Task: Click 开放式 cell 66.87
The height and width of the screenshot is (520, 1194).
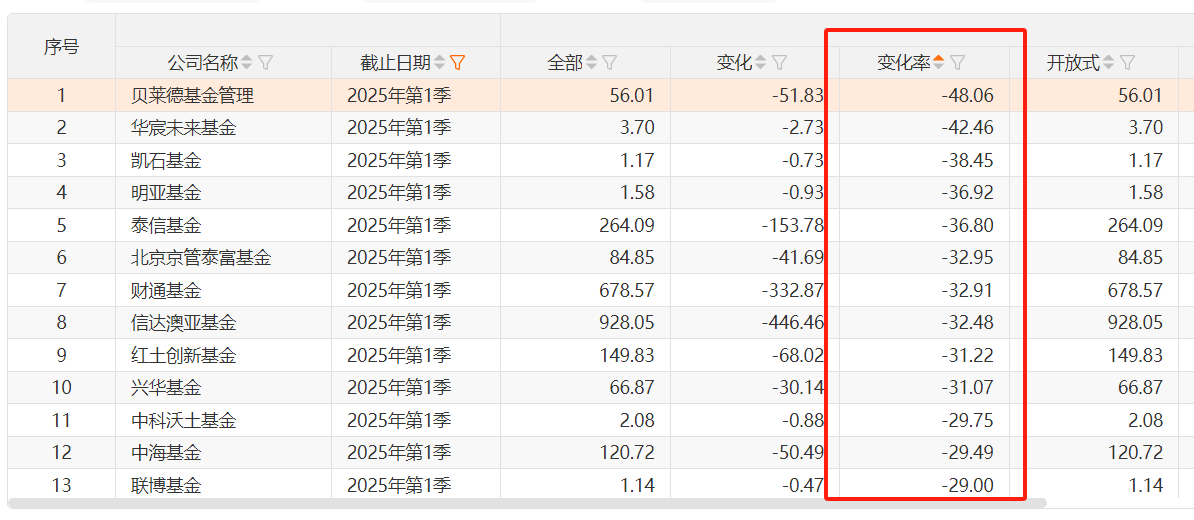Action: click(x=1094, y=388)
